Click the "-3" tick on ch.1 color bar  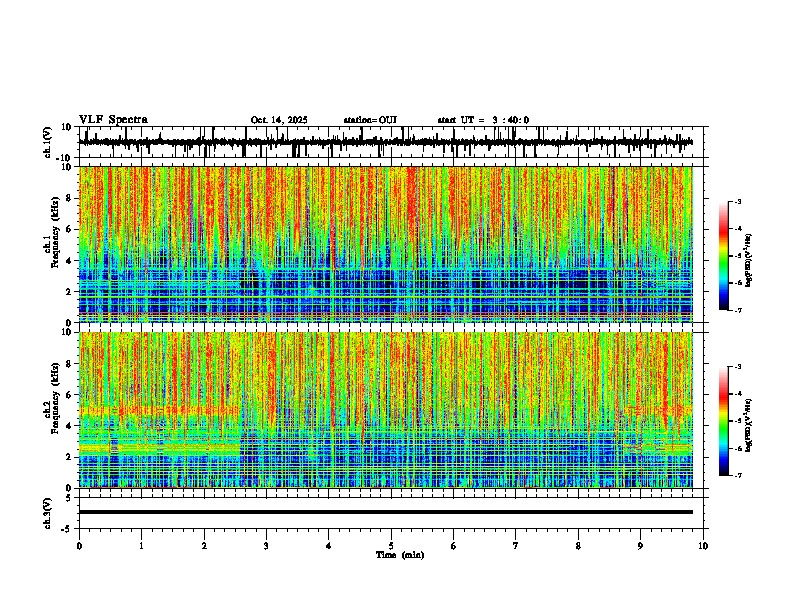pyautogui.click(x=738, y=201)
